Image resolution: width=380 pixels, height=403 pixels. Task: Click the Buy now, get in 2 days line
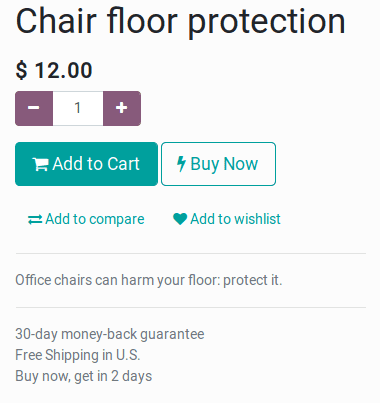pos(84,376)
